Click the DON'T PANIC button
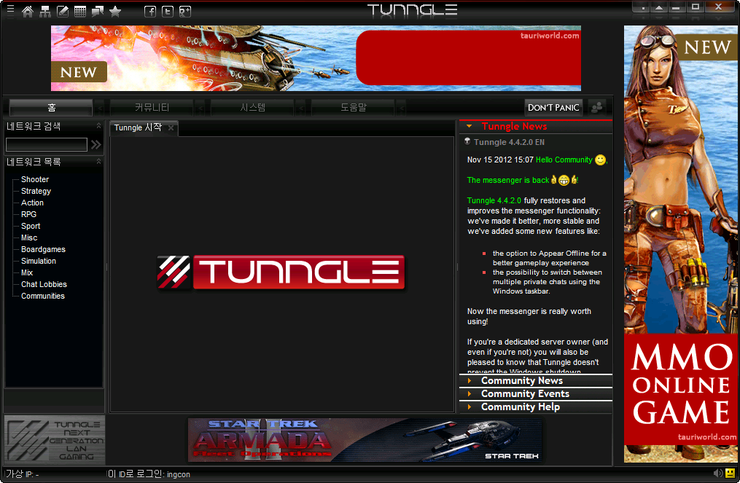 pos(554,107)
